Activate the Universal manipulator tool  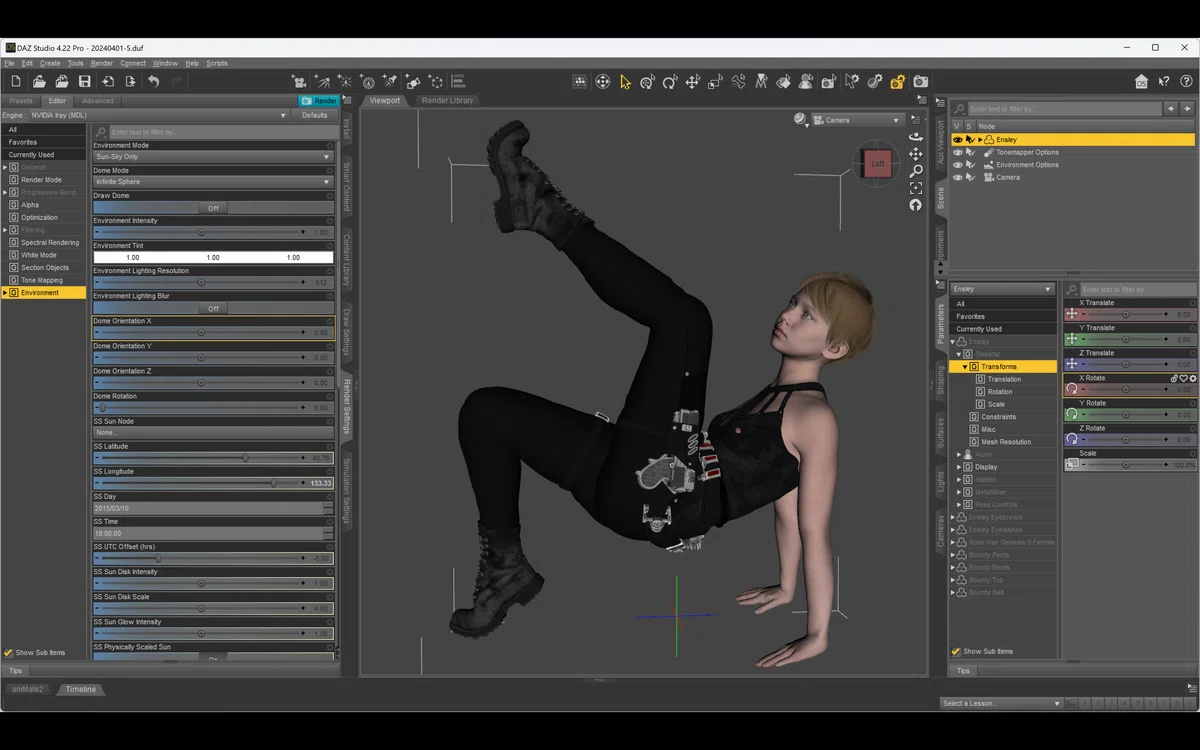647,82
